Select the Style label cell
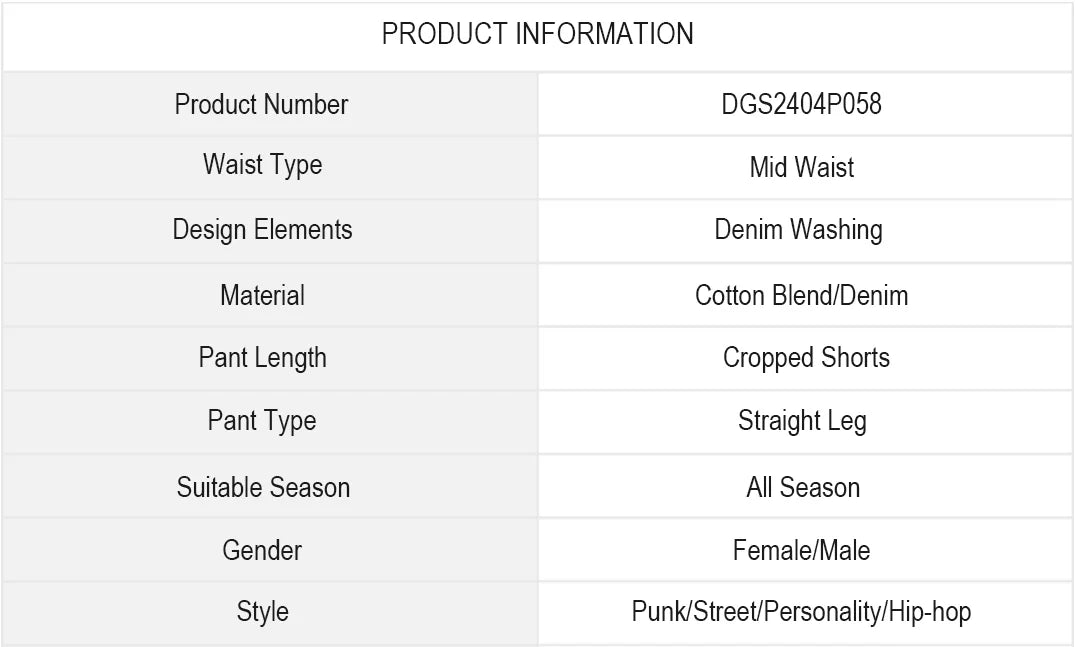Image resolution: width=1075 pixels, height=647 pixels. [x=262, y=611]
